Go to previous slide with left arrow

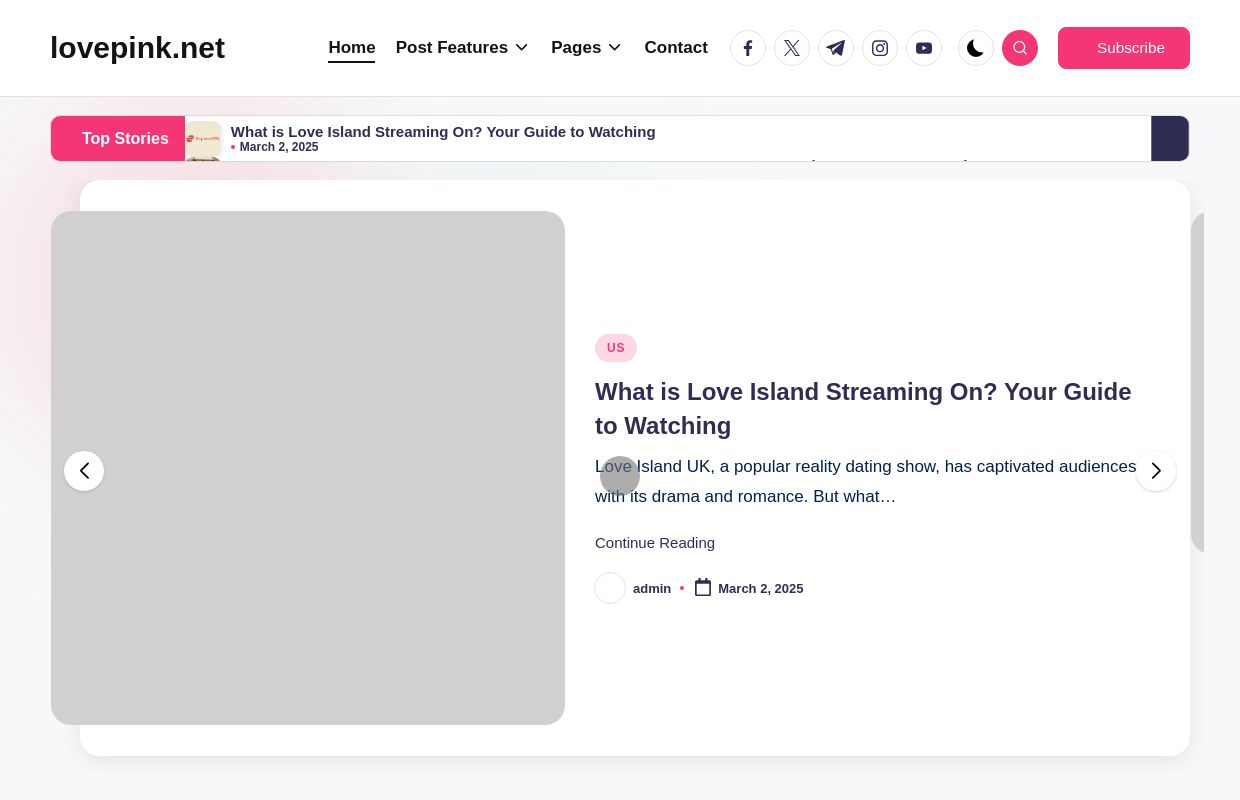coord(84,471)
